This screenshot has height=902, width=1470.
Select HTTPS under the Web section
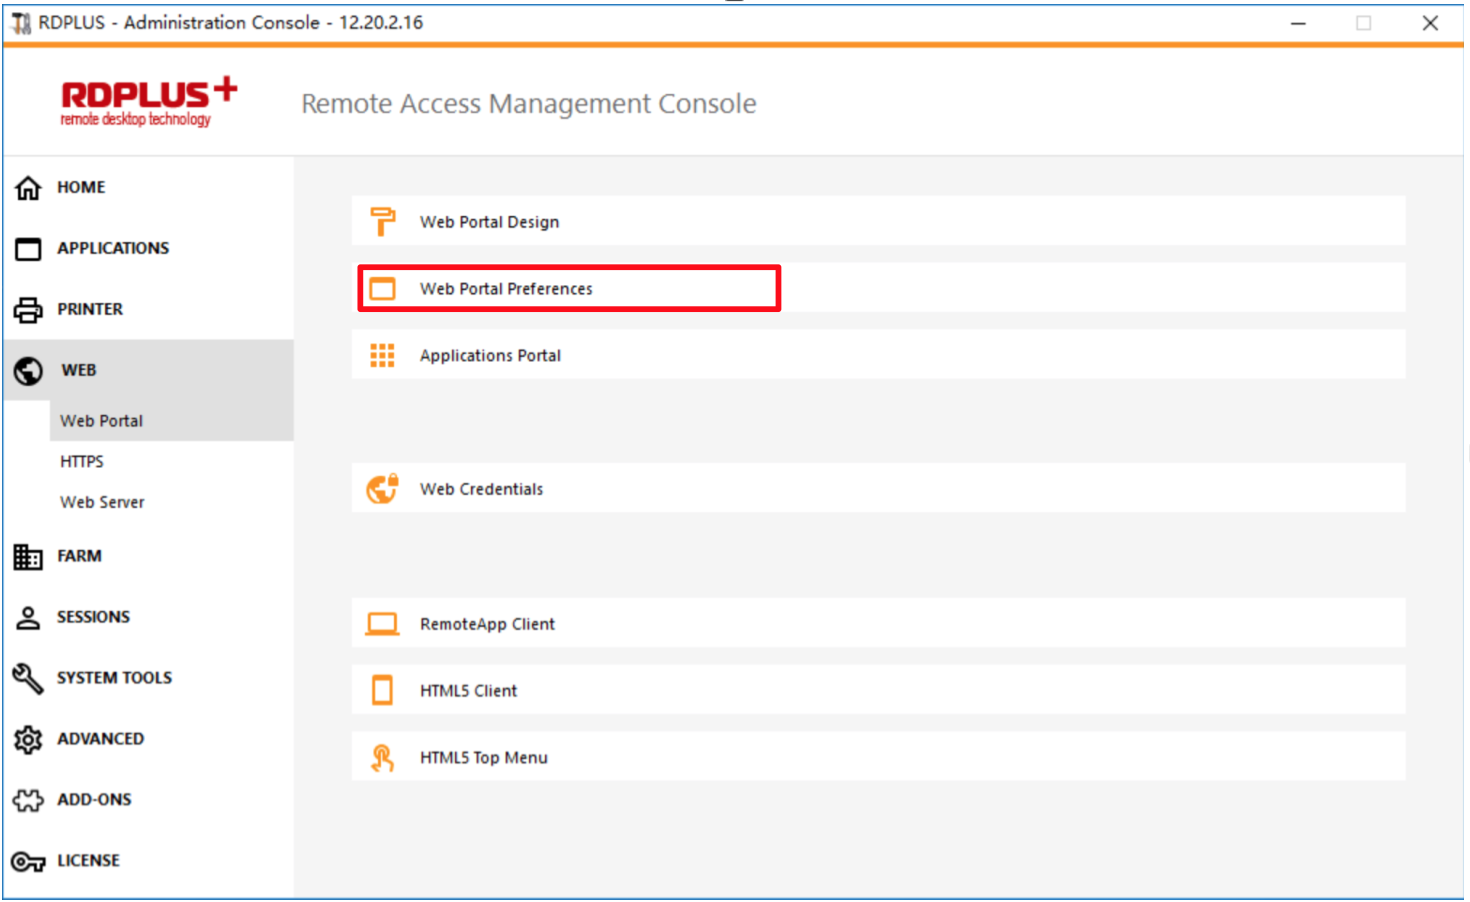tap(82, 462)
